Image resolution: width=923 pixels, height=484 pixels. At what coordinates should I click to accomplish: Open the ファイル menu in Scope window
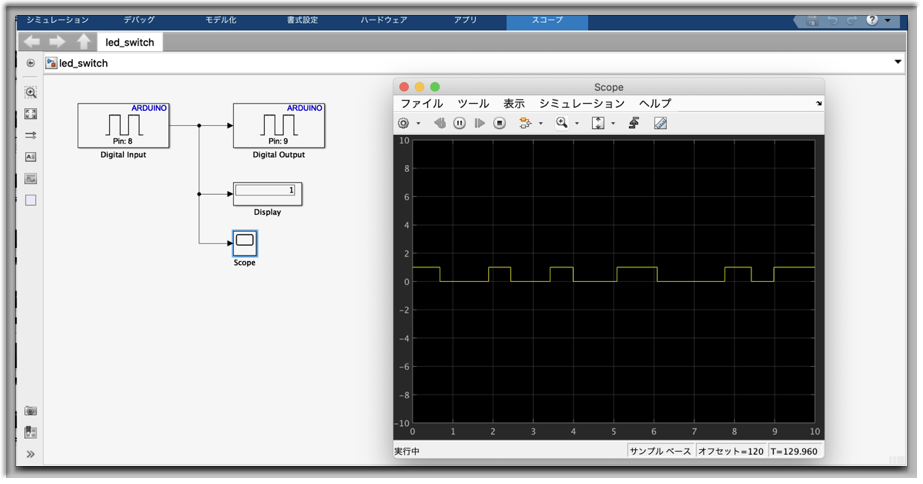tap(421, 104)
